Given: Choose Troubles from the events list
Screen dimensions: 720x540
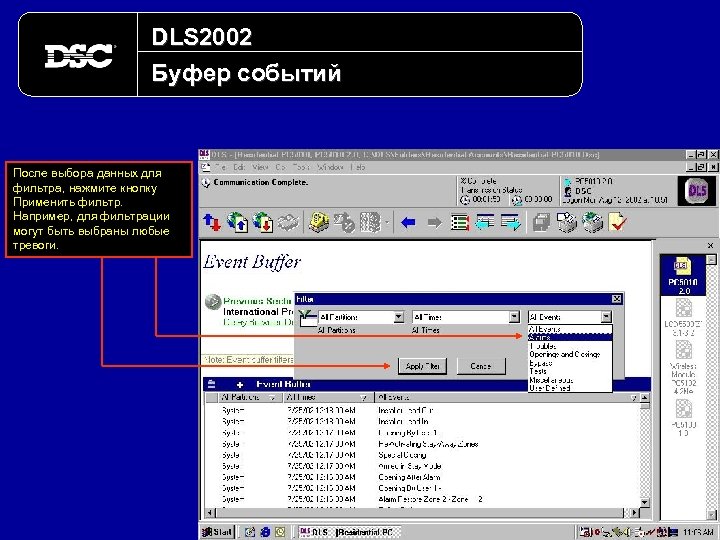Looking at the screenshot, I should pos(570,346).
